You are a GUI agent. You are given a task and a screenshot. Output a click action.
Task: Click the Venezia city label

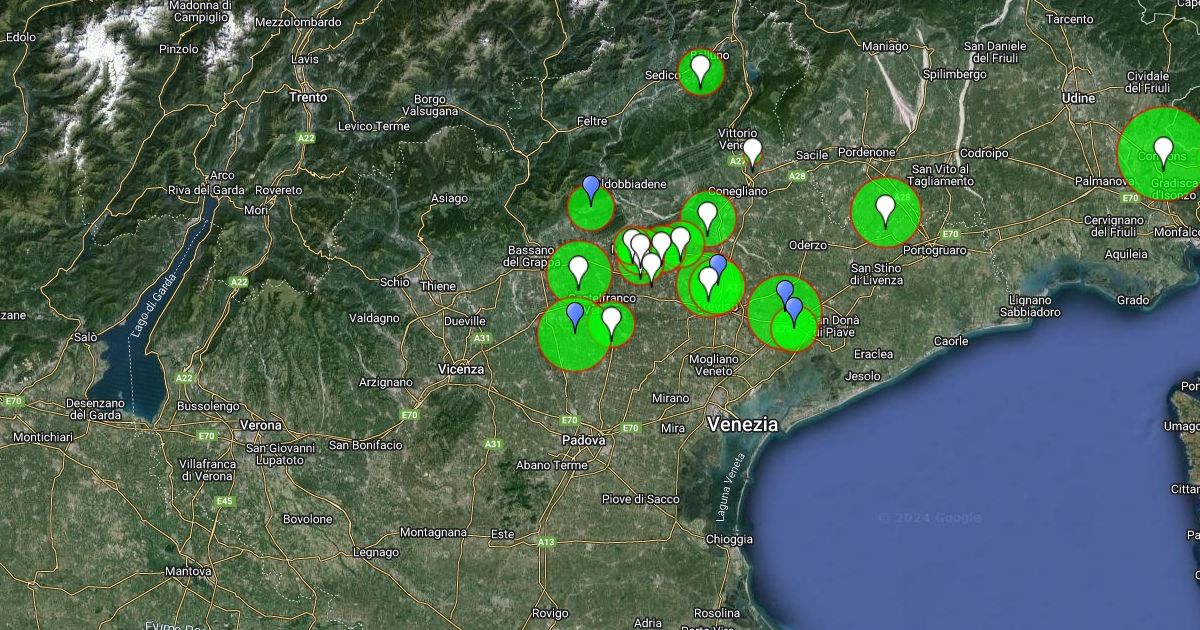click(x=742, y=424)
